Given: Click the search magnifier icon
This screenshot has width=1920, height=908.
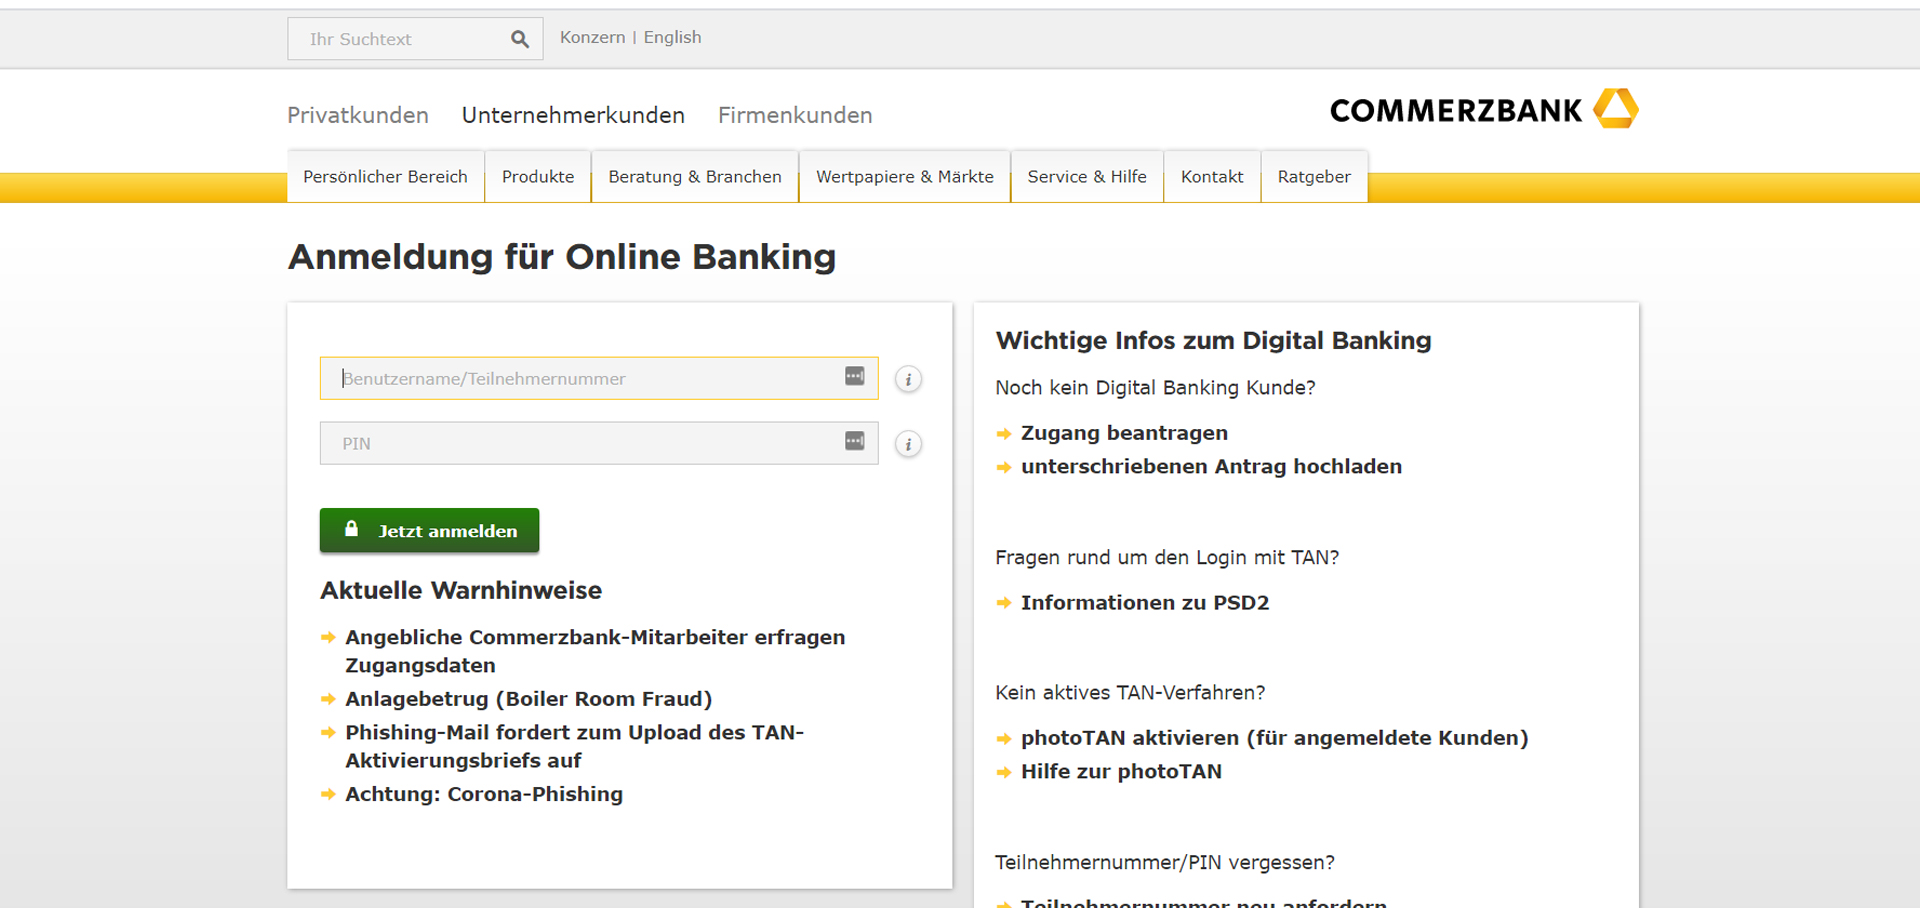Looking at the screenshot, I should click(x=520, y=39).
